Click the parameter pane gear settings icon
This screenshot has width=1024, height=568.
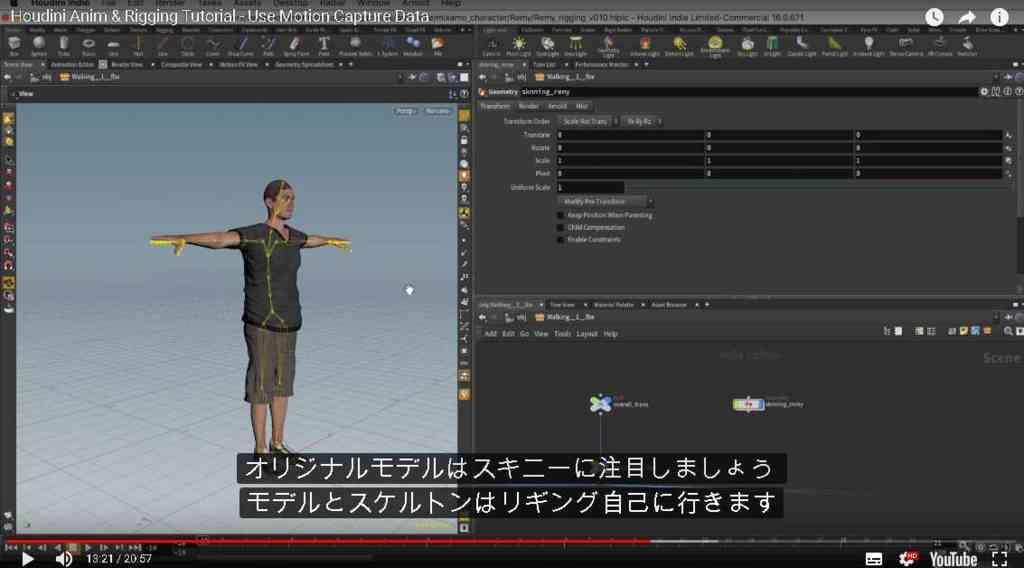click(984, 92)
